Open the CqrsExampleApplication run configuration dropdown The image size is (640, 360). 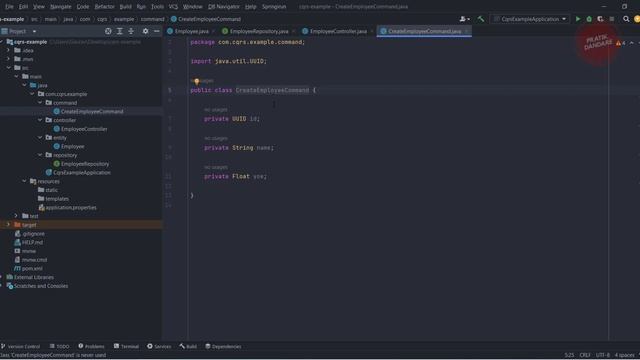click(x=530, y=19)
